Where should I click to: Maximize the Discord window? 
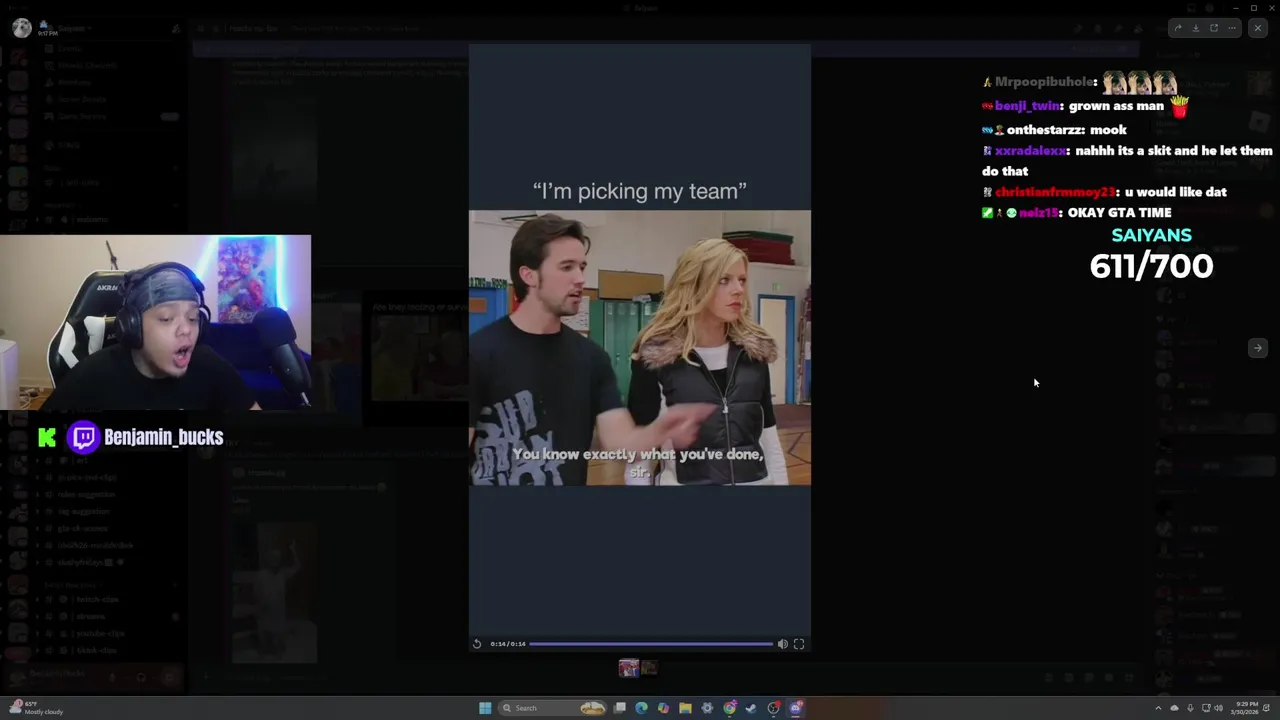pyautogui.click(x=1254, y=8)
